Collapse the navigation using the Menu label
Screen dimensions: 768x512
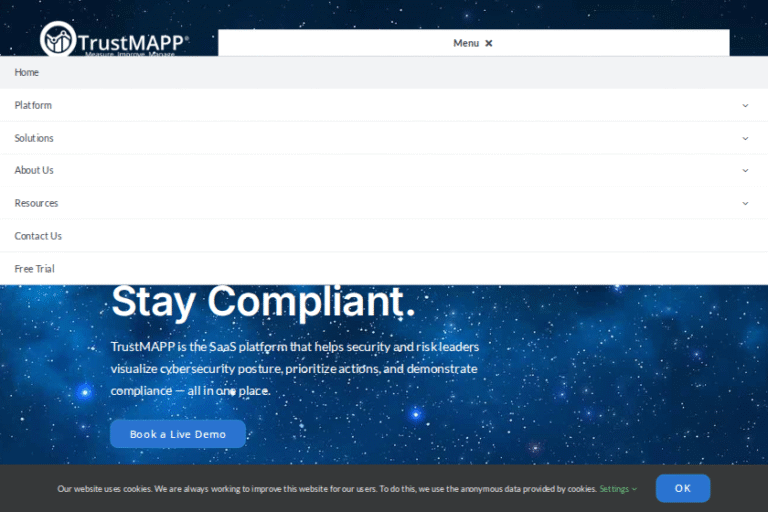[x=466, y=43]
